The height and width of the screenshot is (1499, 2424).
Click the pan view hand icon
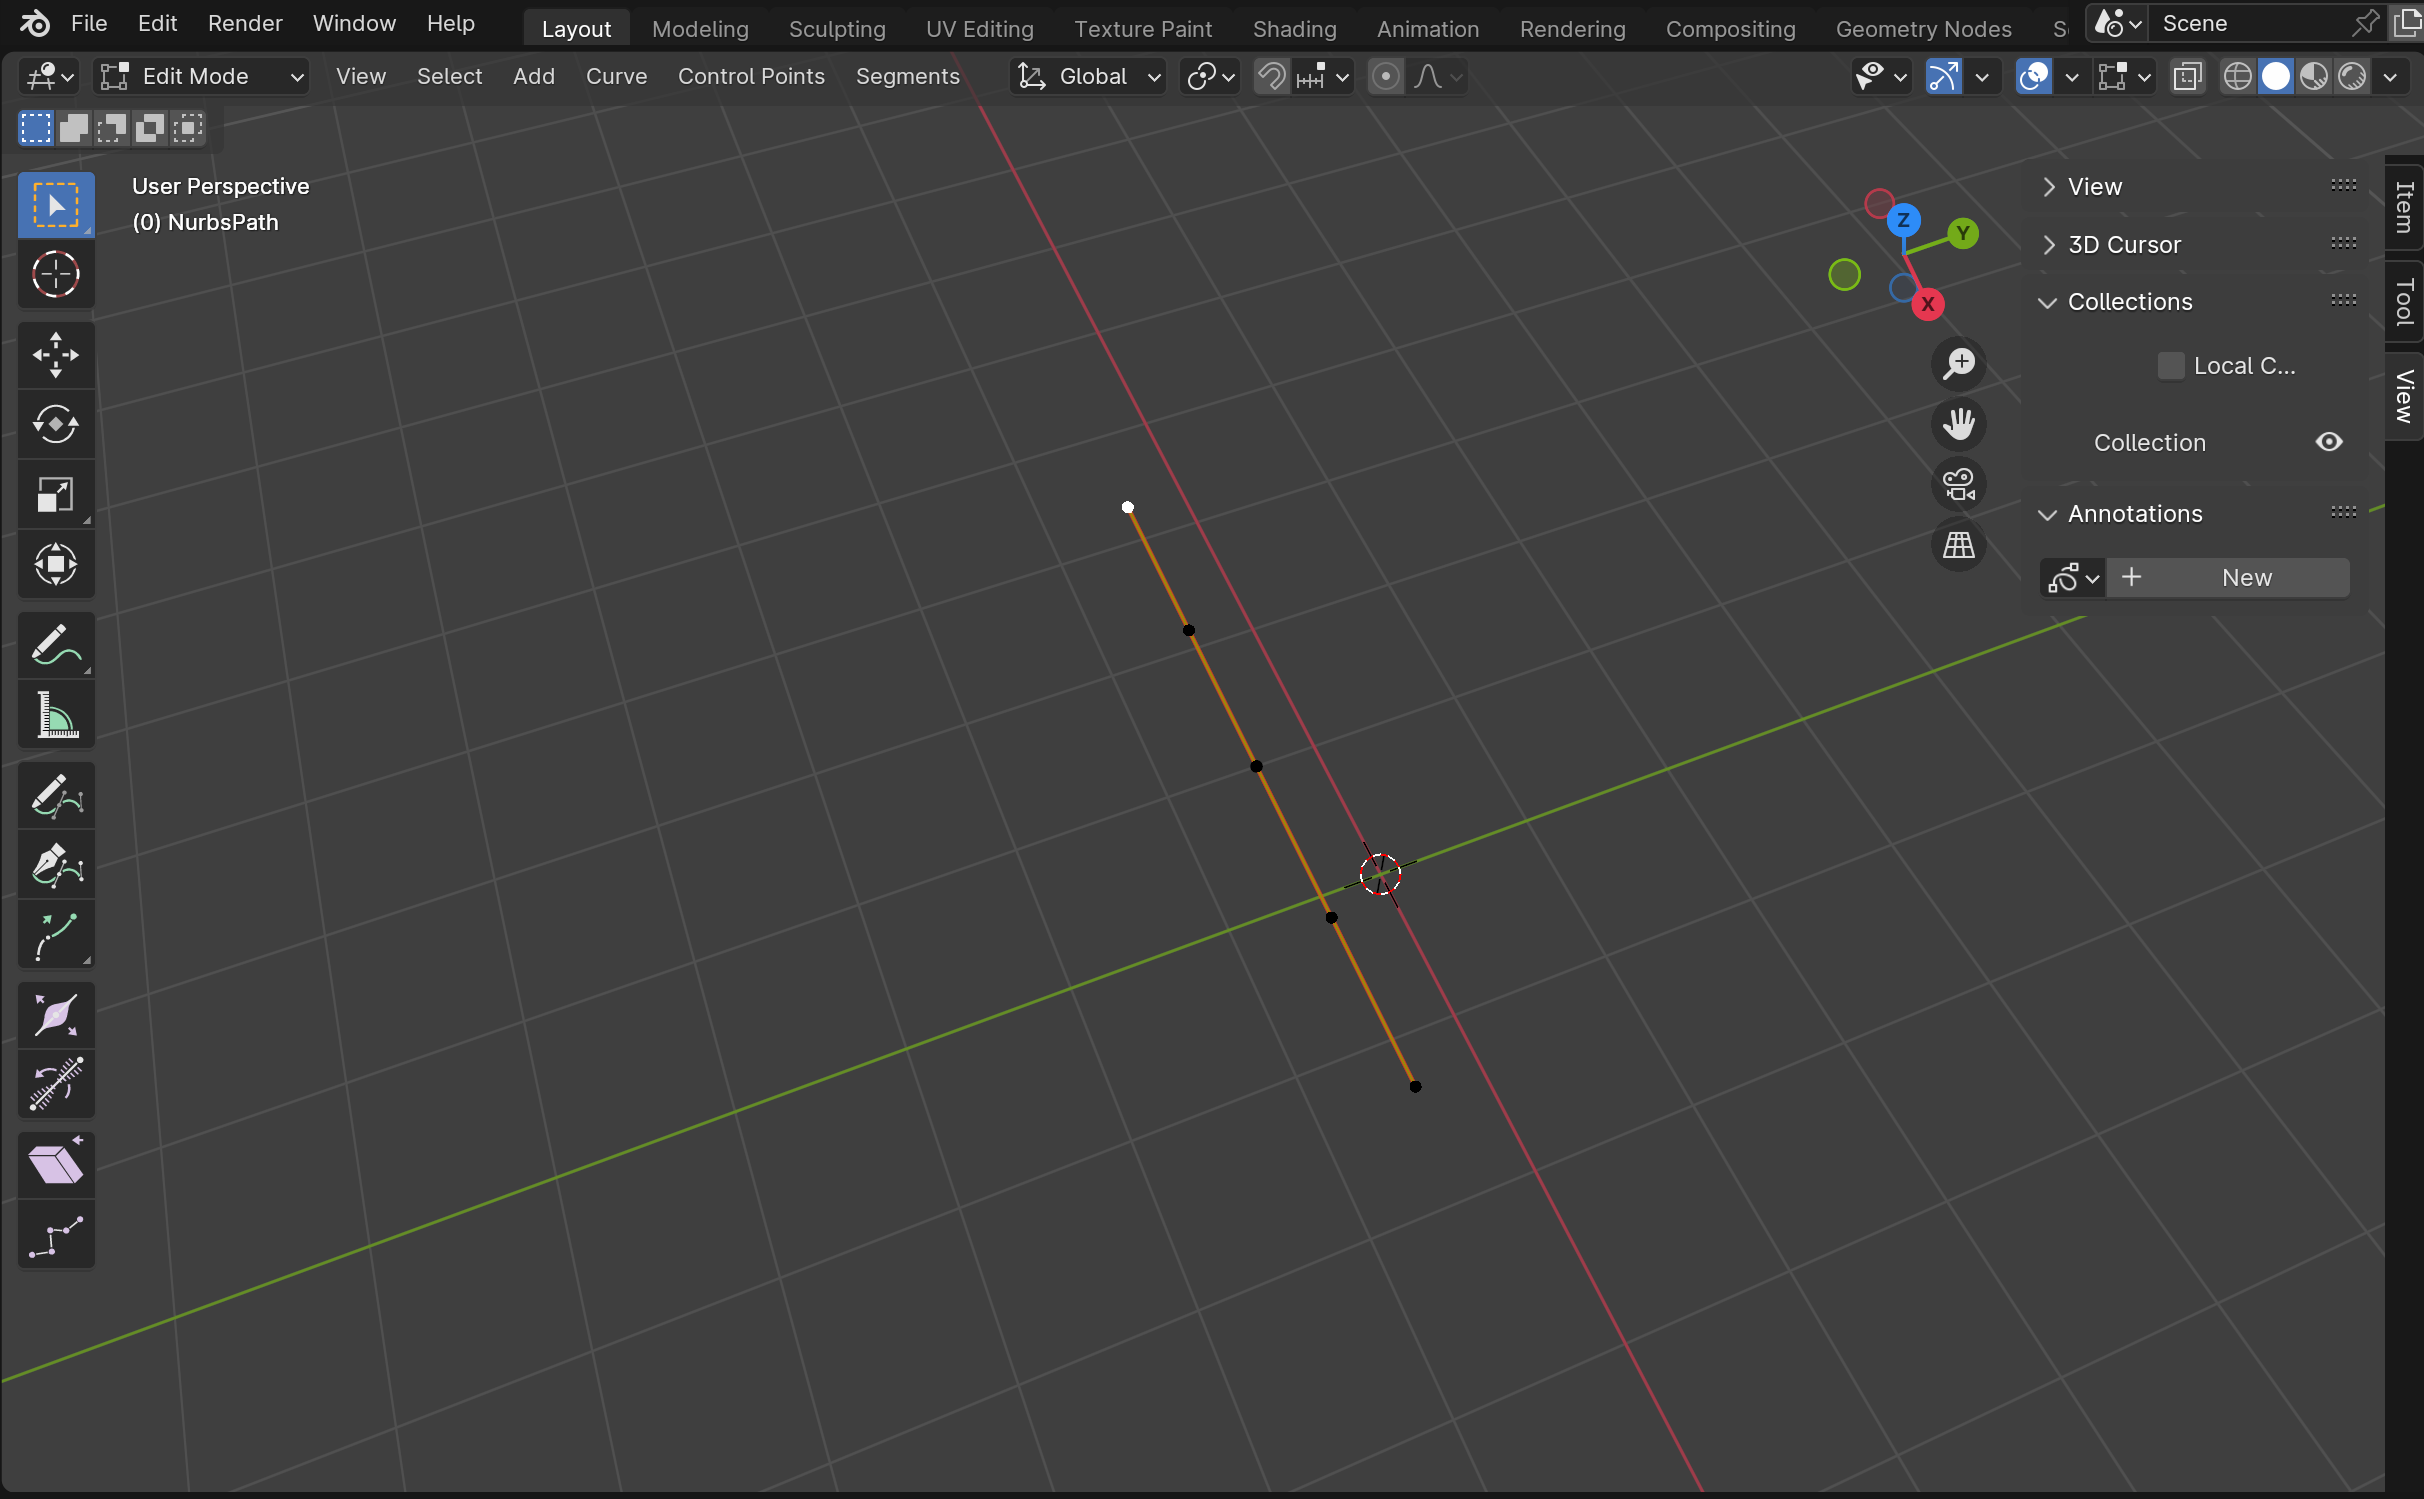click(x=1958, y=424)
